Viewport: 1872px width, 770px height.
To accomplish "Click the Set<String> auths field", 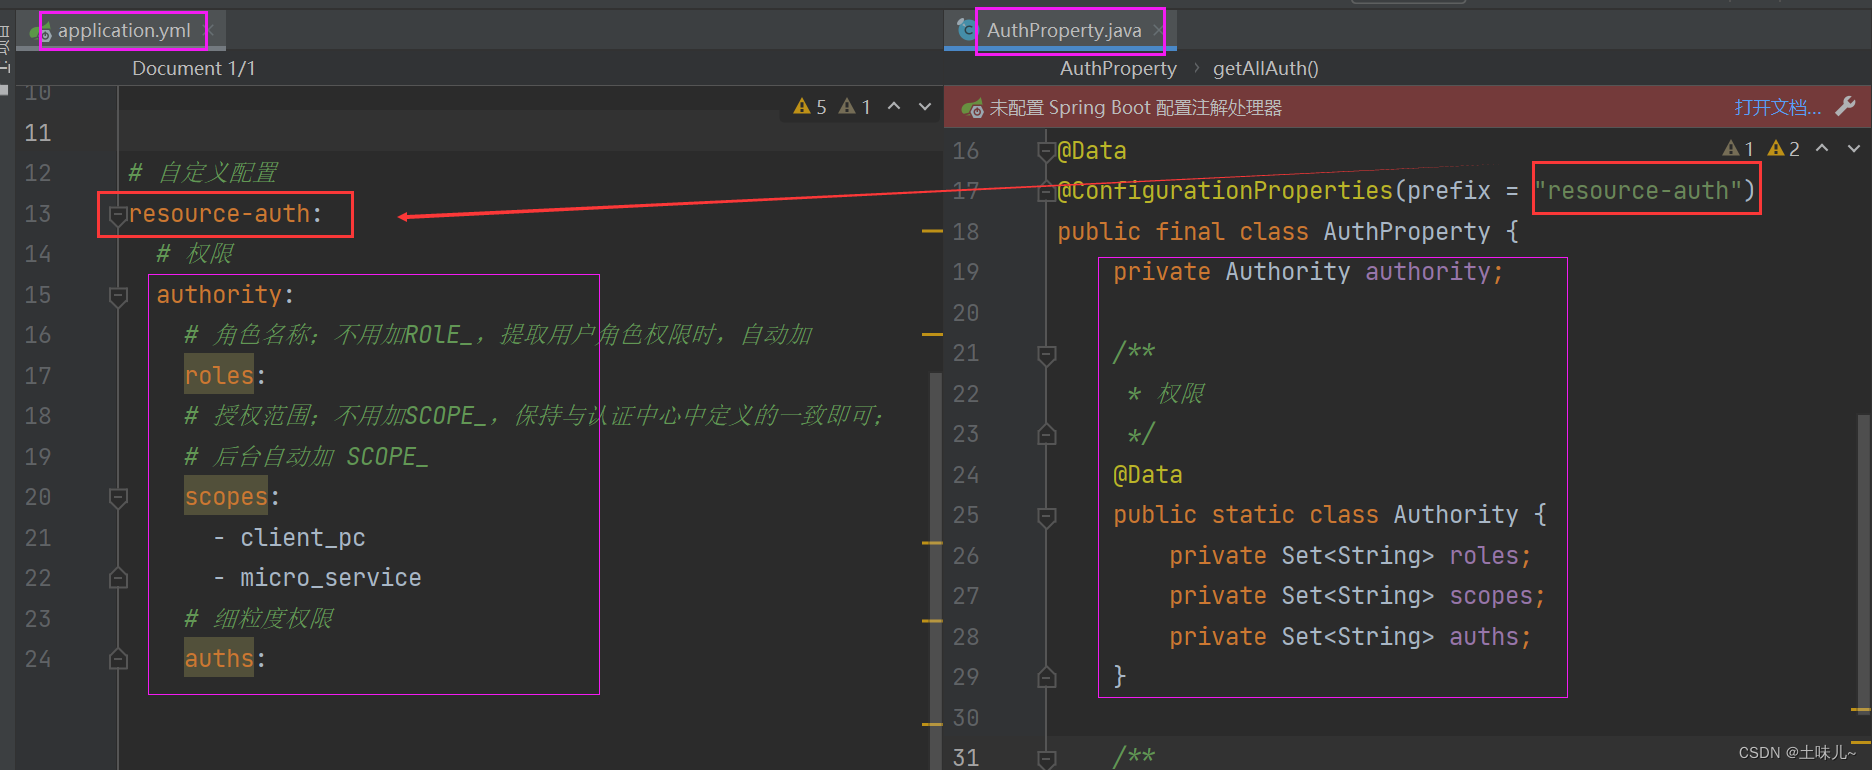I will [1350, 637].
